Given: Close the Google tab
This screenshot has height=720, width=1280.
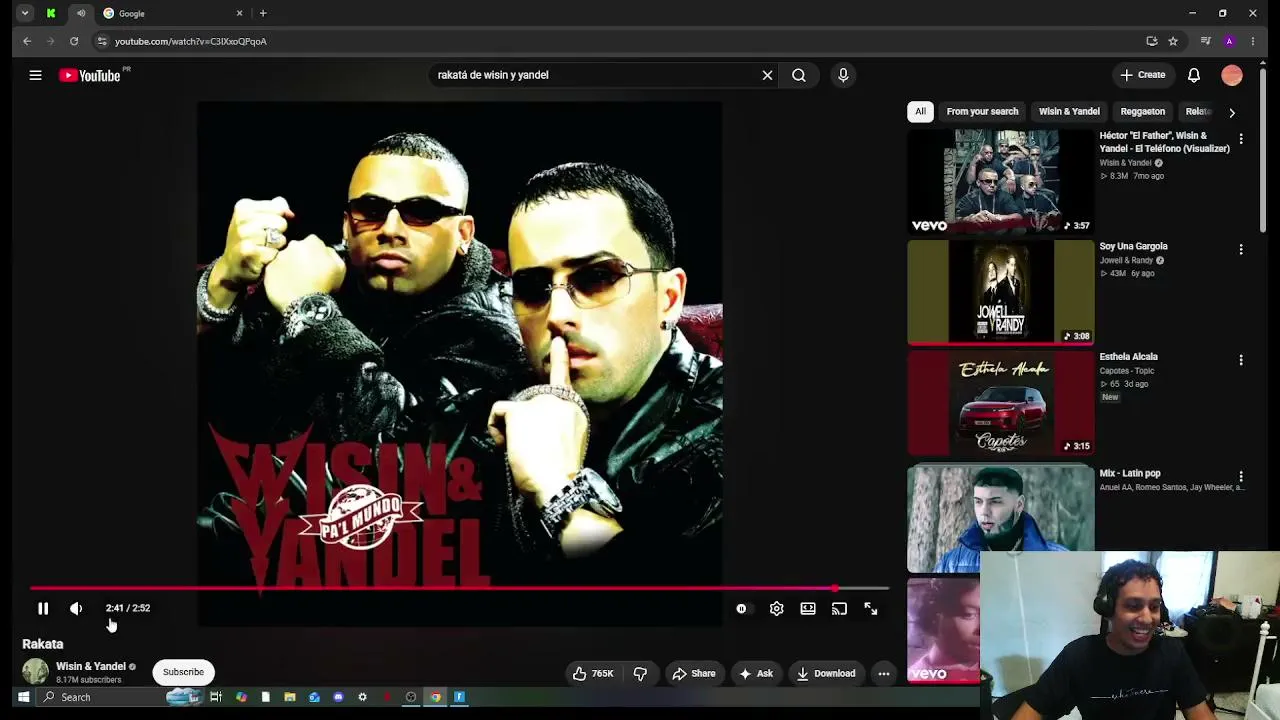Looking at the screenshot, I should (x=239, y=13).
